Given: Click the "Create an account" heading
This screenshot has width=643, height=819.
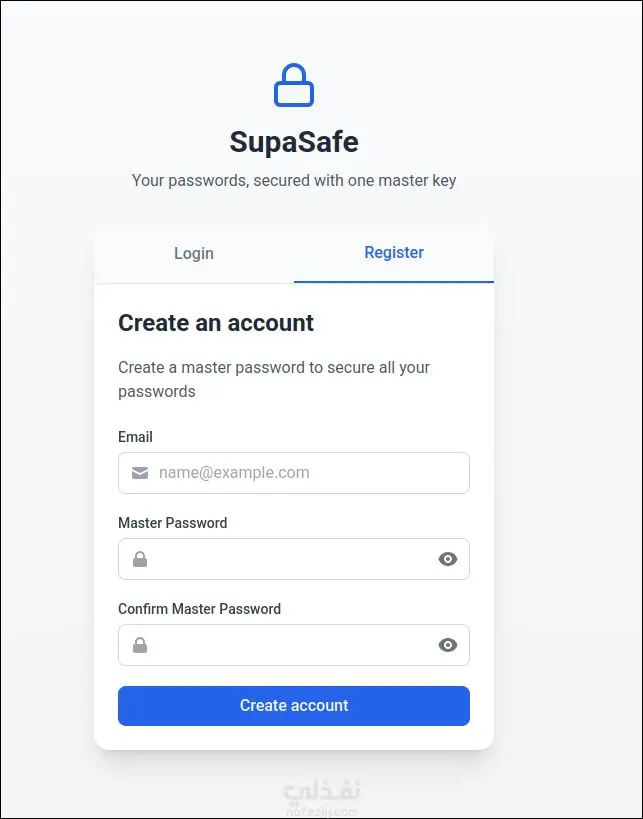Looking at the screenshot, I should [216, 323].
